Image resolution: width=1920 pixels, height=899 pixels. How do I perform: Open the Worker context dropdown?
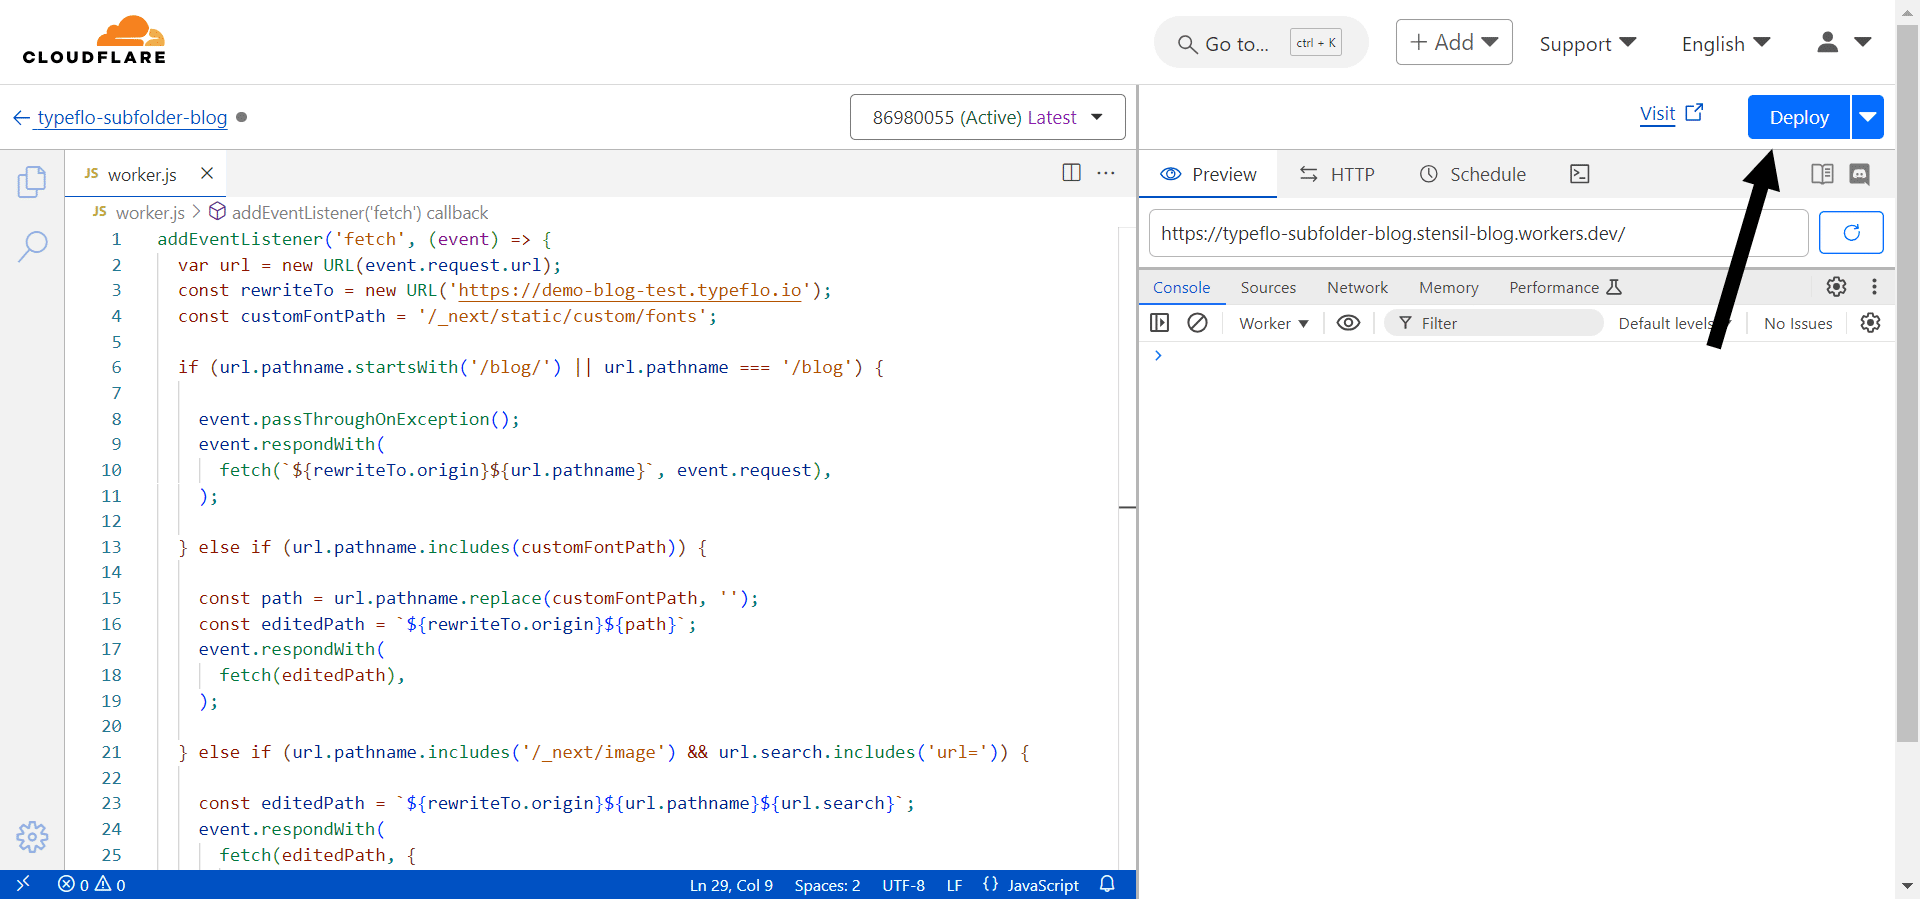[1273, 323]
